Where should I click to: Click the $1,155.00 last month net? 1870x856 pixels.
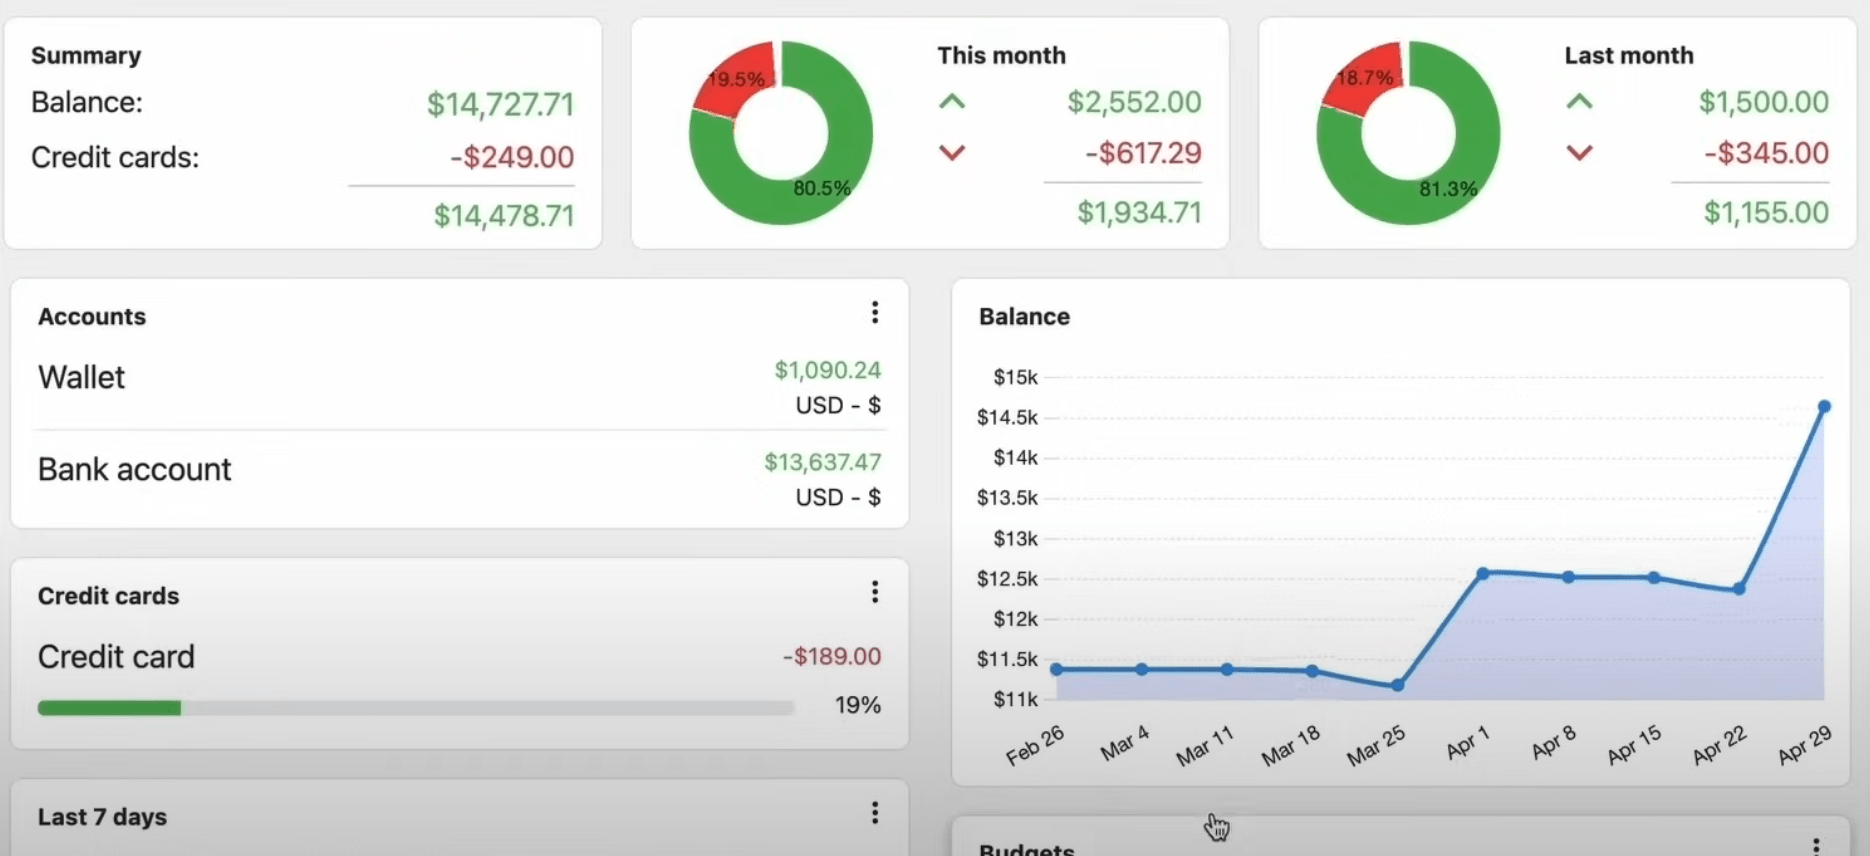(x=1766, y=212)
